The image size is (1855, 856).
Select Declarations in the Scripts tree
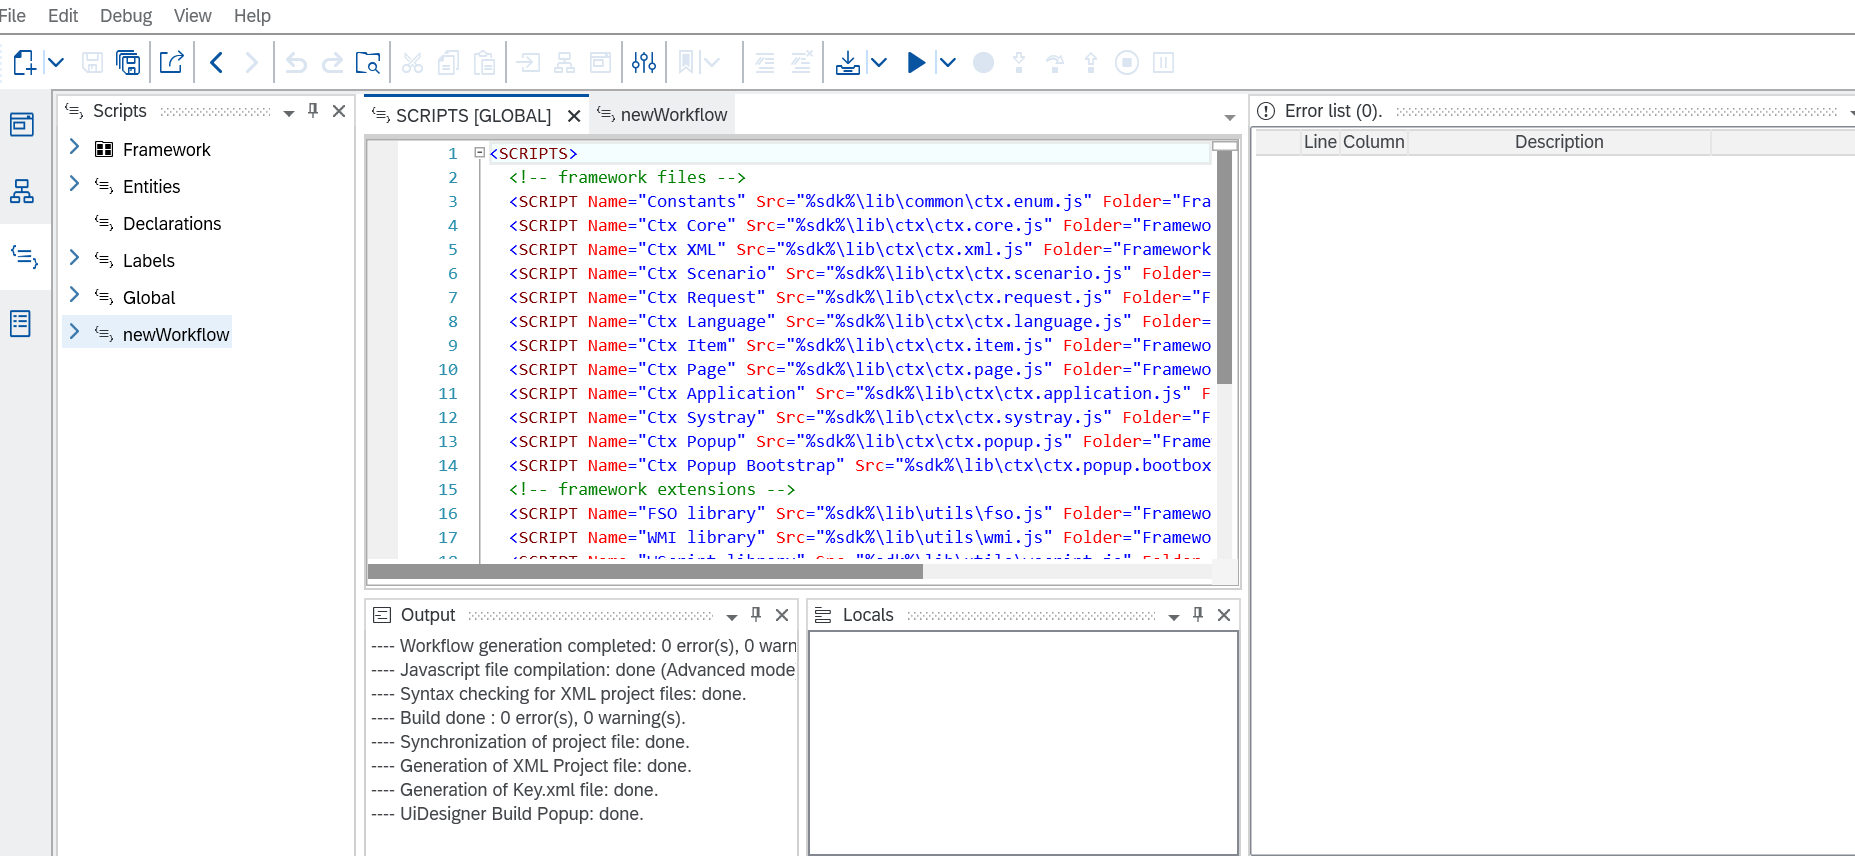click(171, 224)
